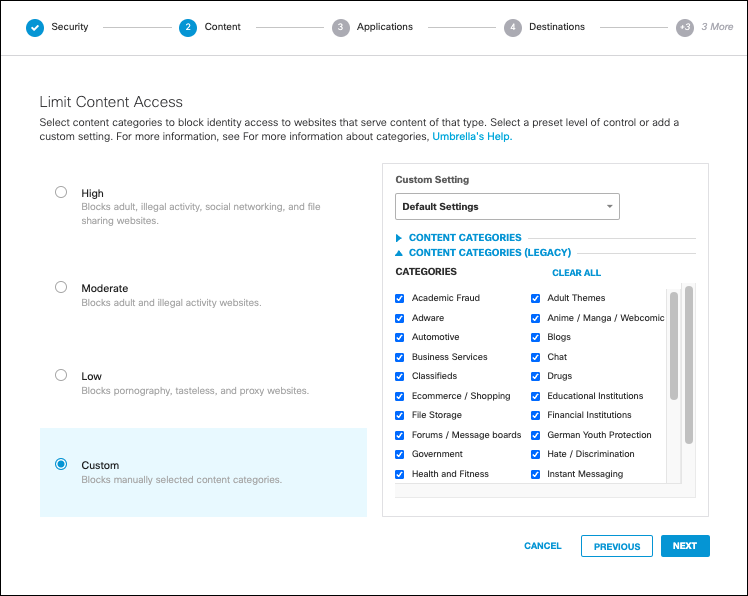Uncheck the File Storage checkbox
Screen dimensions: 748x596
pos(400,416)
